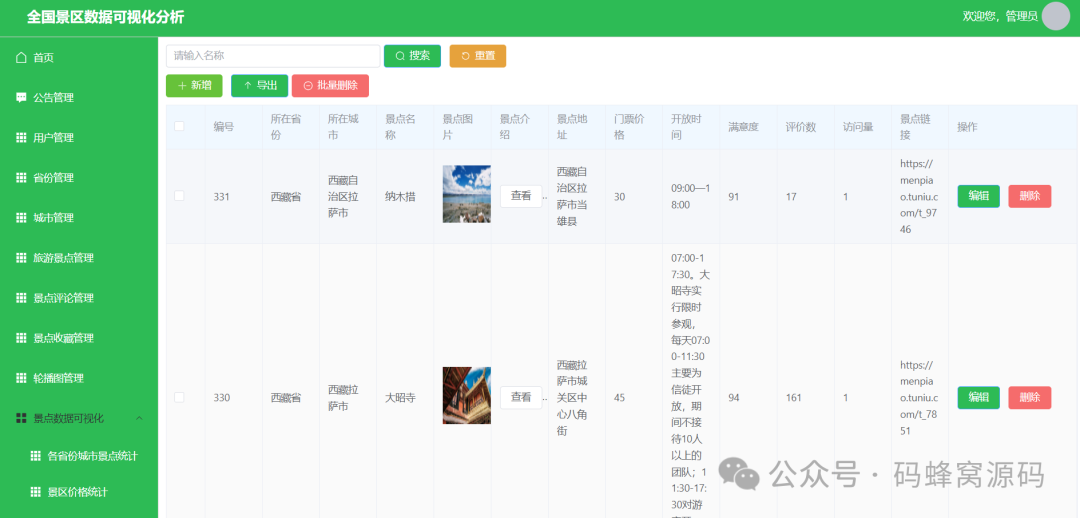Tick the checkbox for row 331
Screen dimensions: 1080x518
click(179, 196)
